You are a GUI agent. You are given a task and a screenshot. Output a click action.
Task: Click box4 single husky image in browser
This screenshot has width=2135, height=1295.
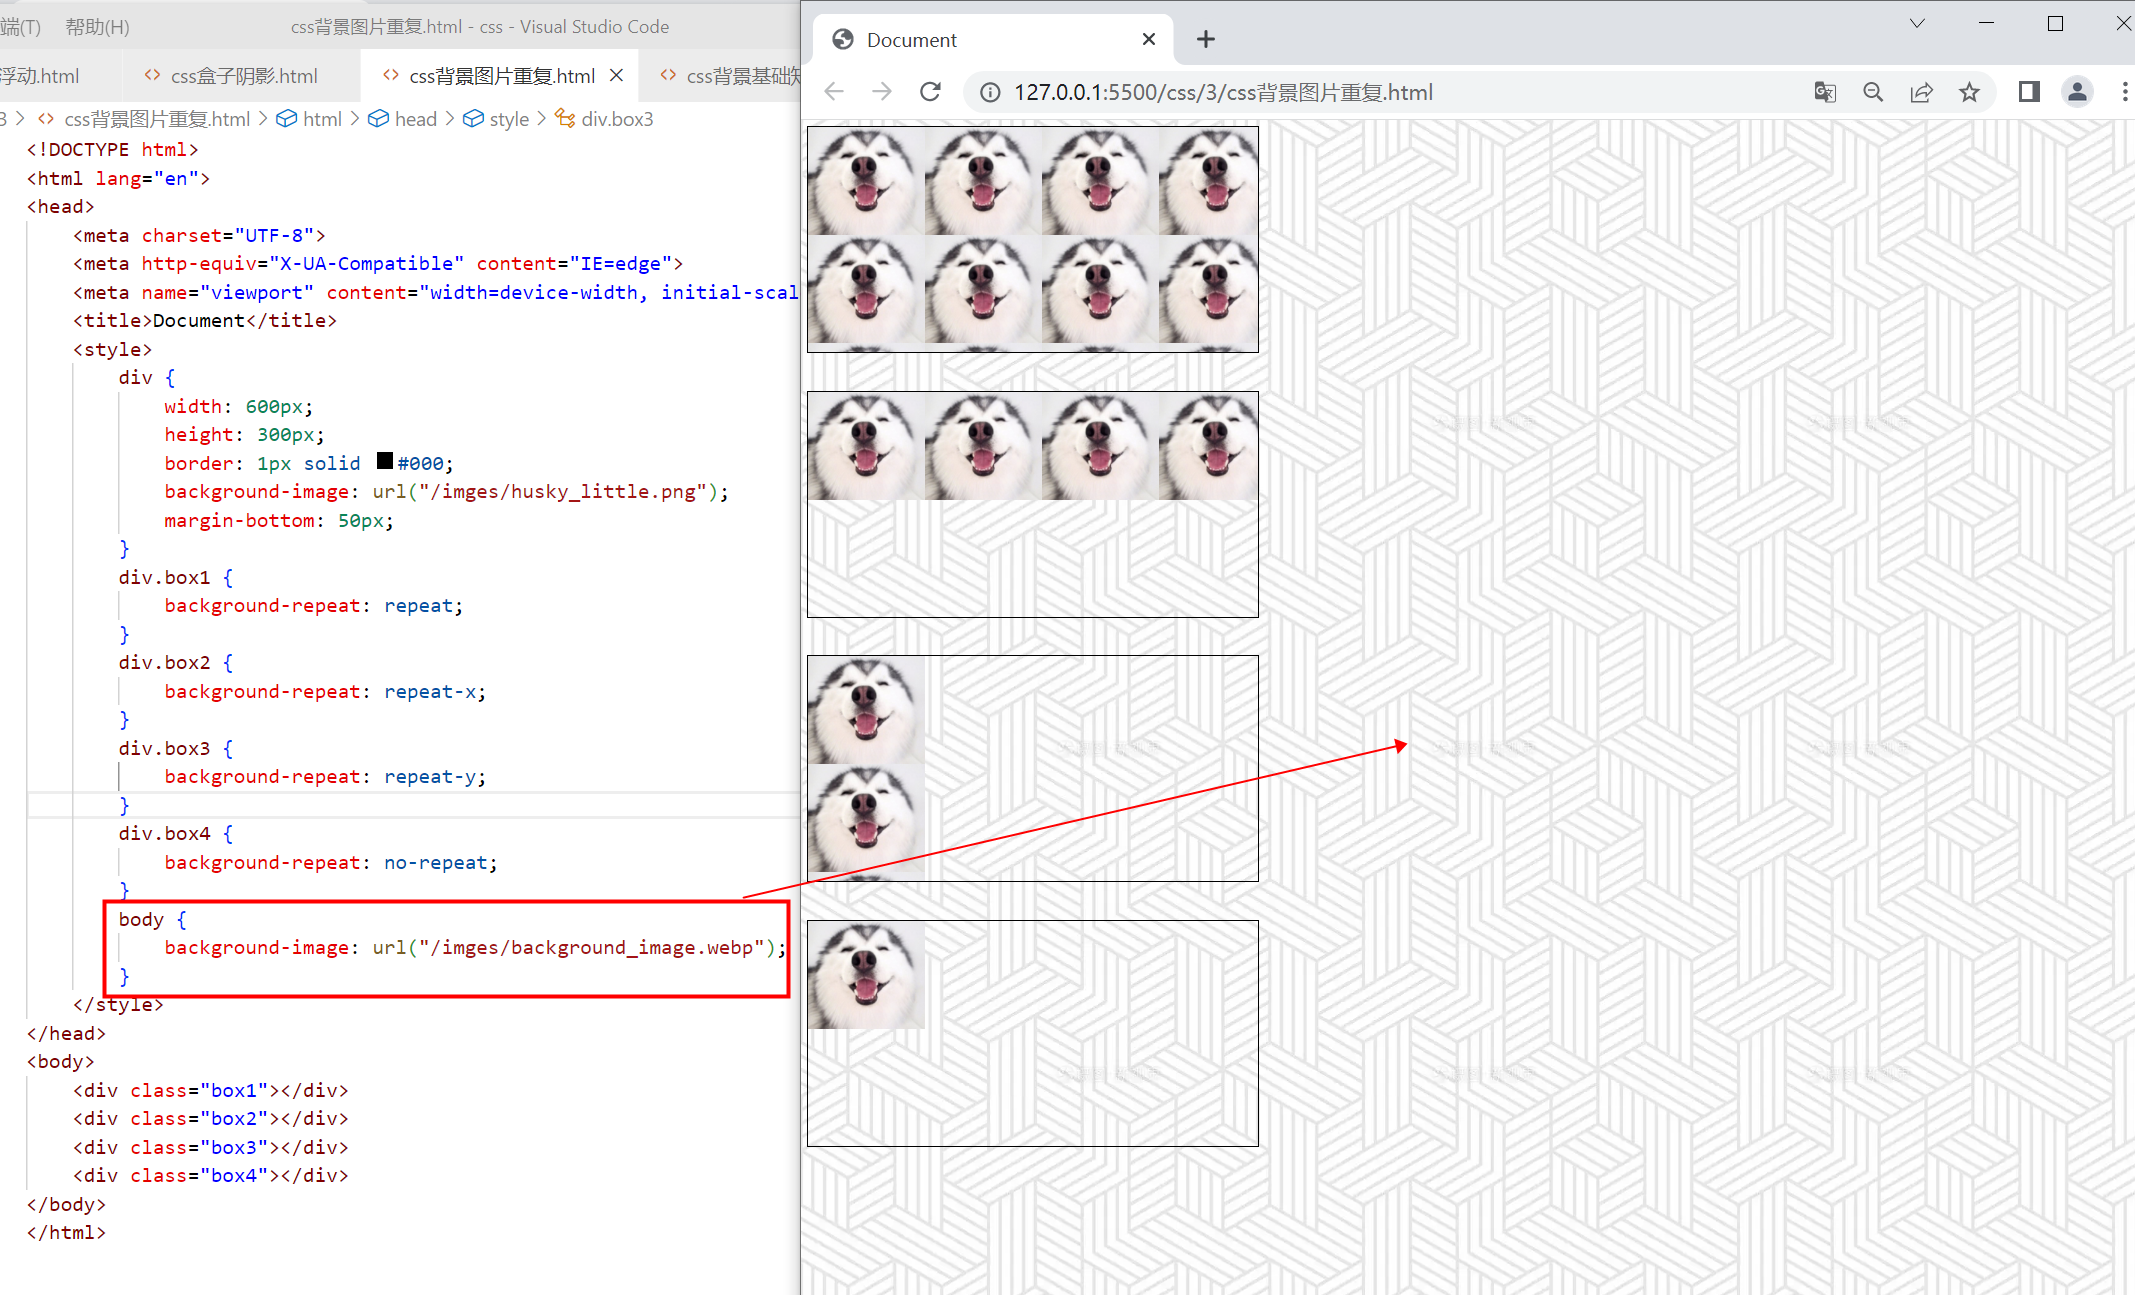pyautogui.click(x=866, y=975)
